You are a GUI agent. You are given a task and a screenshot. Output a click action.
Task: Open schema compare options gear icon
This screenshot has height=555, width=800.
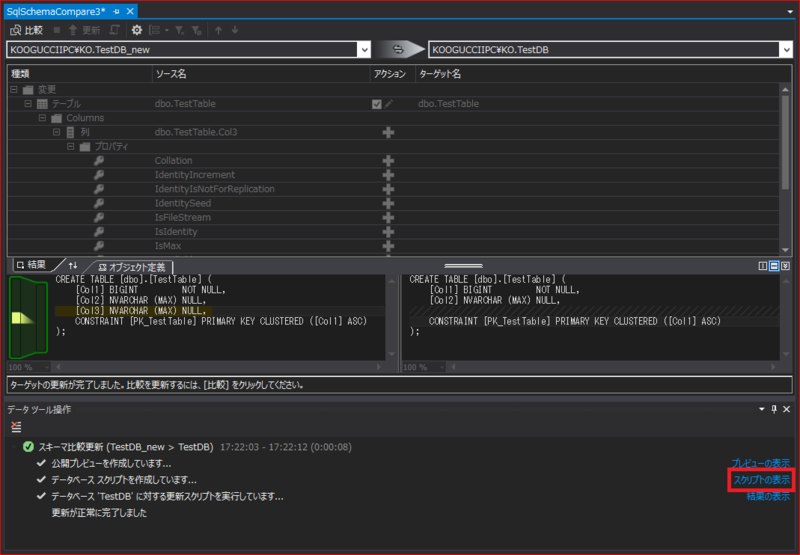click(x=136, y=30)
